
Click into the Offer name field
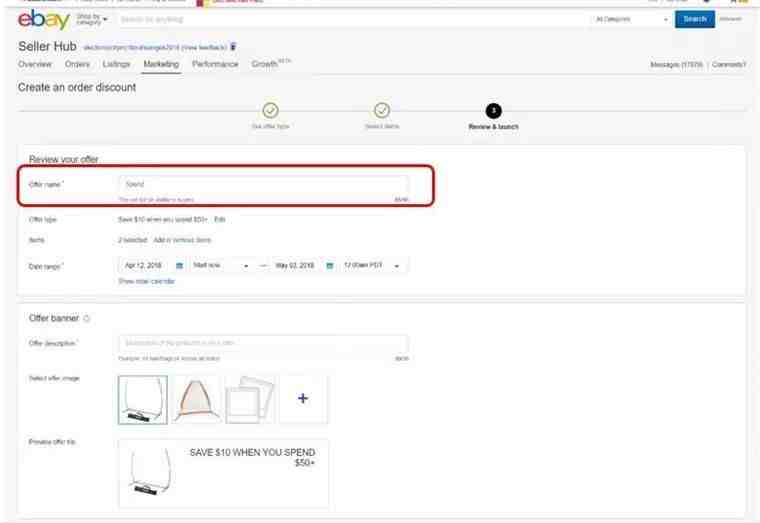coord(263,185)
